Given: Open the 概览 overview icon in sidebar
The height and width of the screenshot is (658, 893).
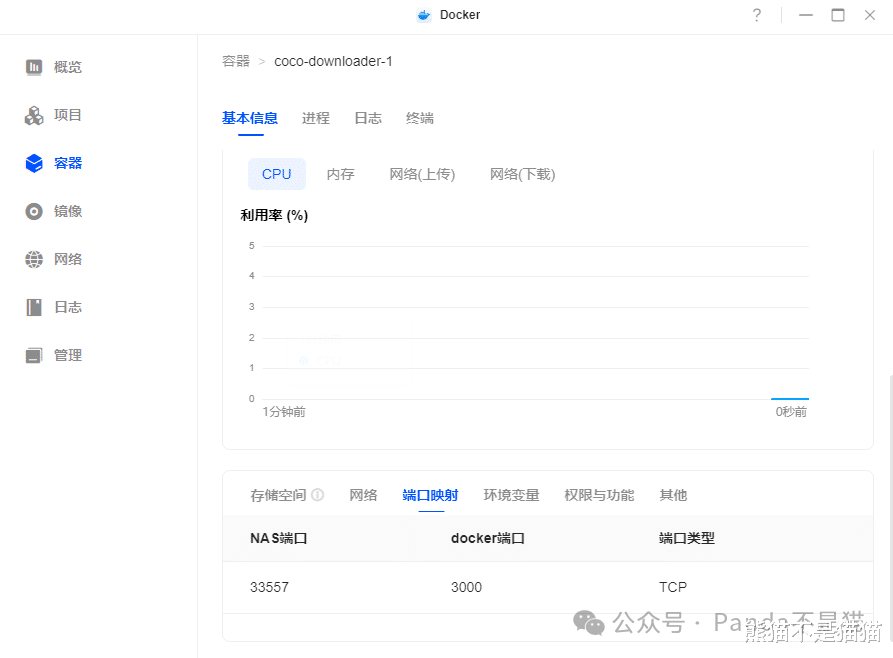Looking at the screenshot, I should point(34,67).
